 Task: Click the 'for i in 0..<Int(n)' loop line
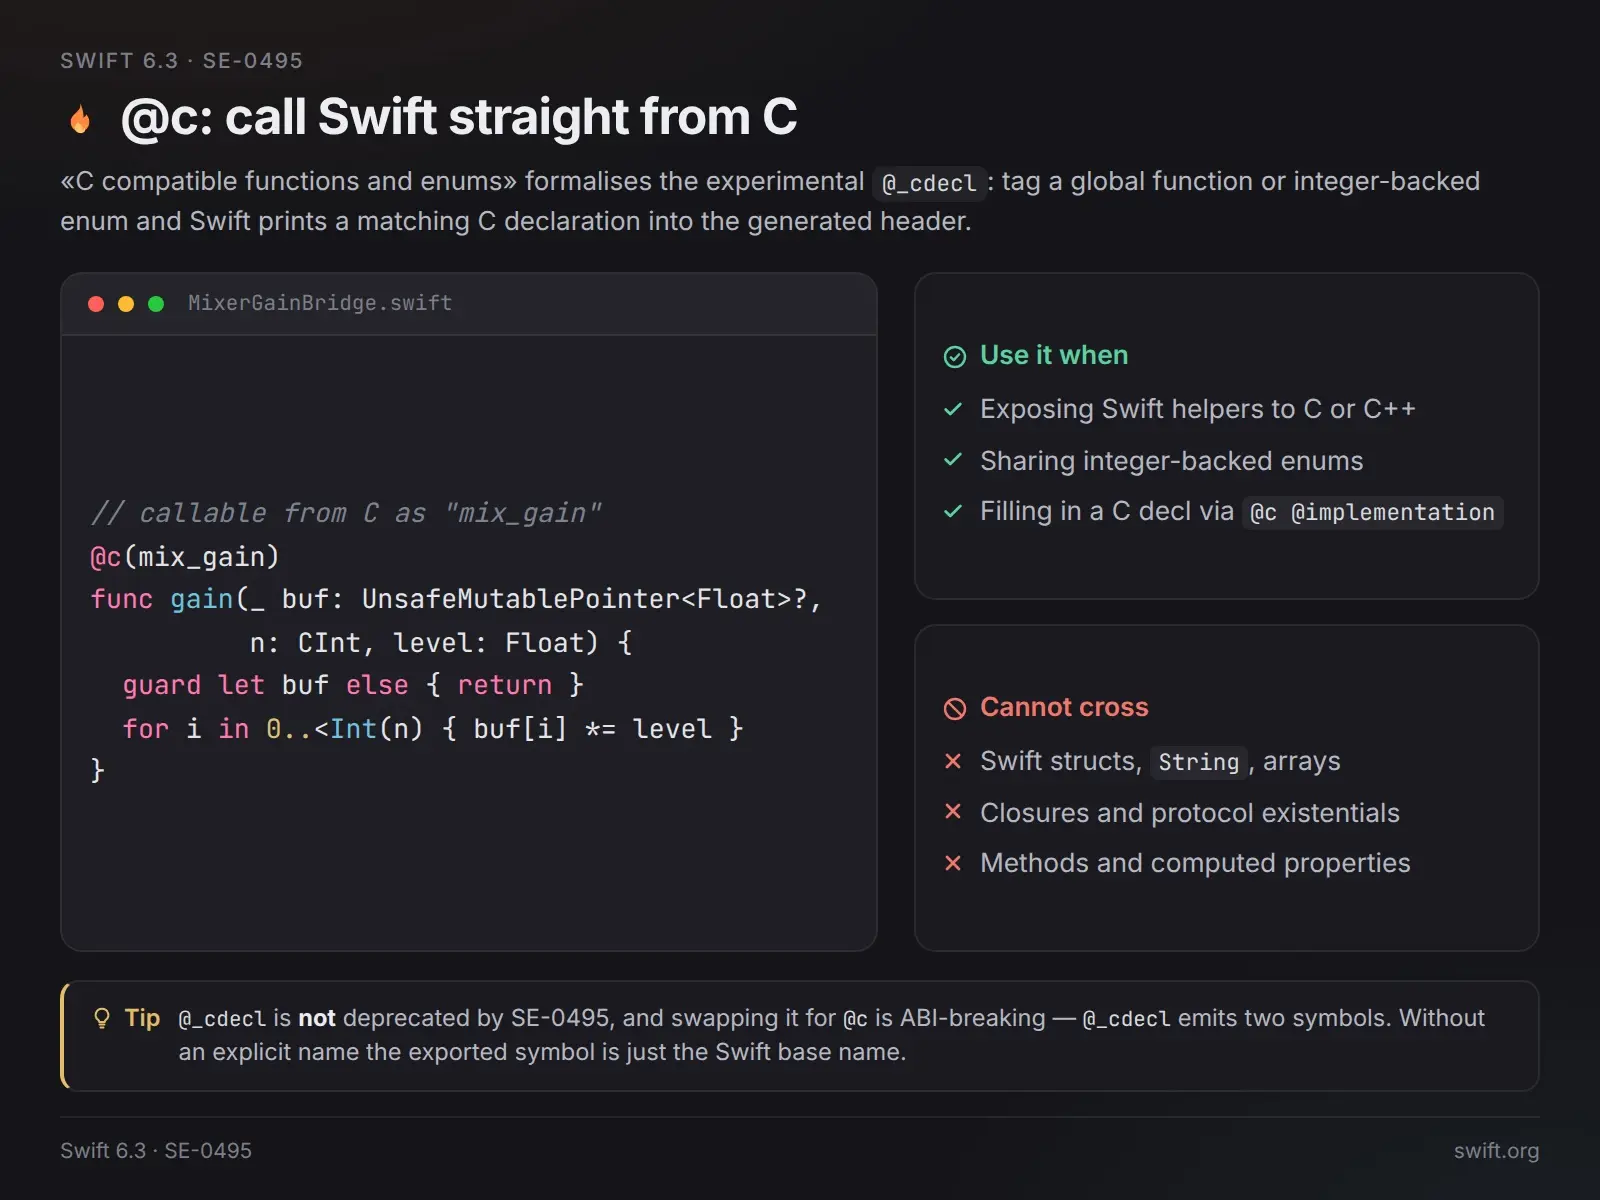pos(433,728)
